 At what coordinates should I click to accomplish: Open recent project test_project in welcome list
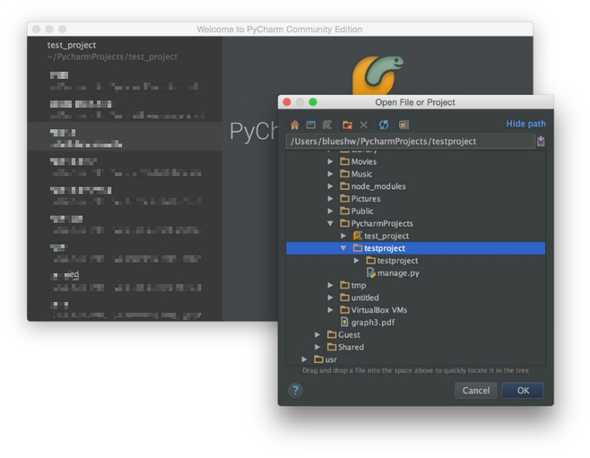112,51
